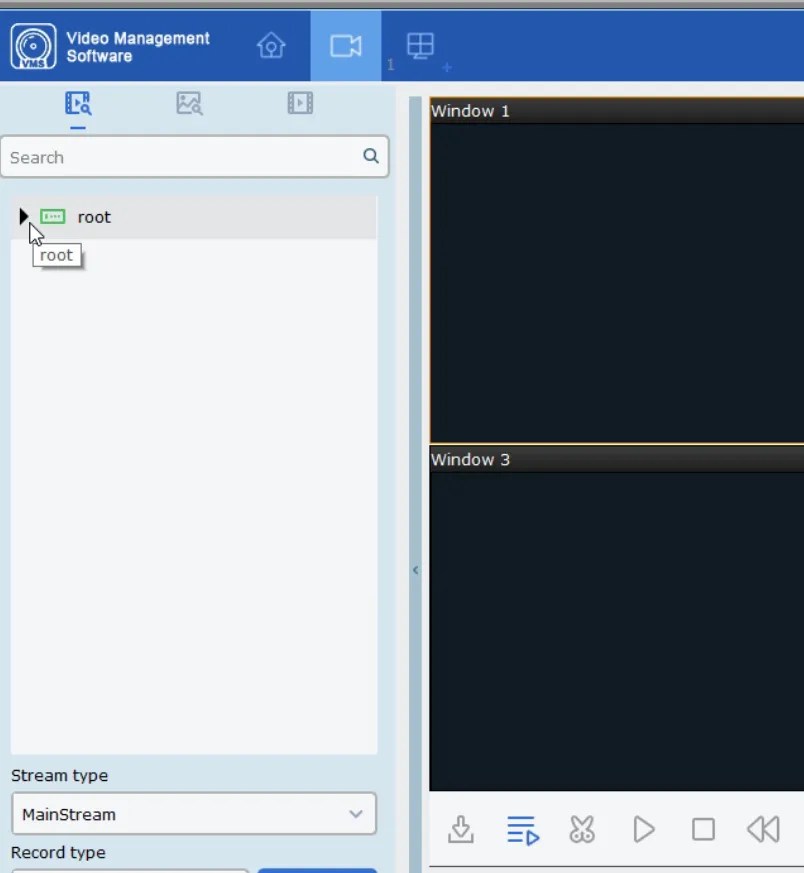Open the camera playback tab
This screenshot has height=873, width=804.
tap(346, 46)
